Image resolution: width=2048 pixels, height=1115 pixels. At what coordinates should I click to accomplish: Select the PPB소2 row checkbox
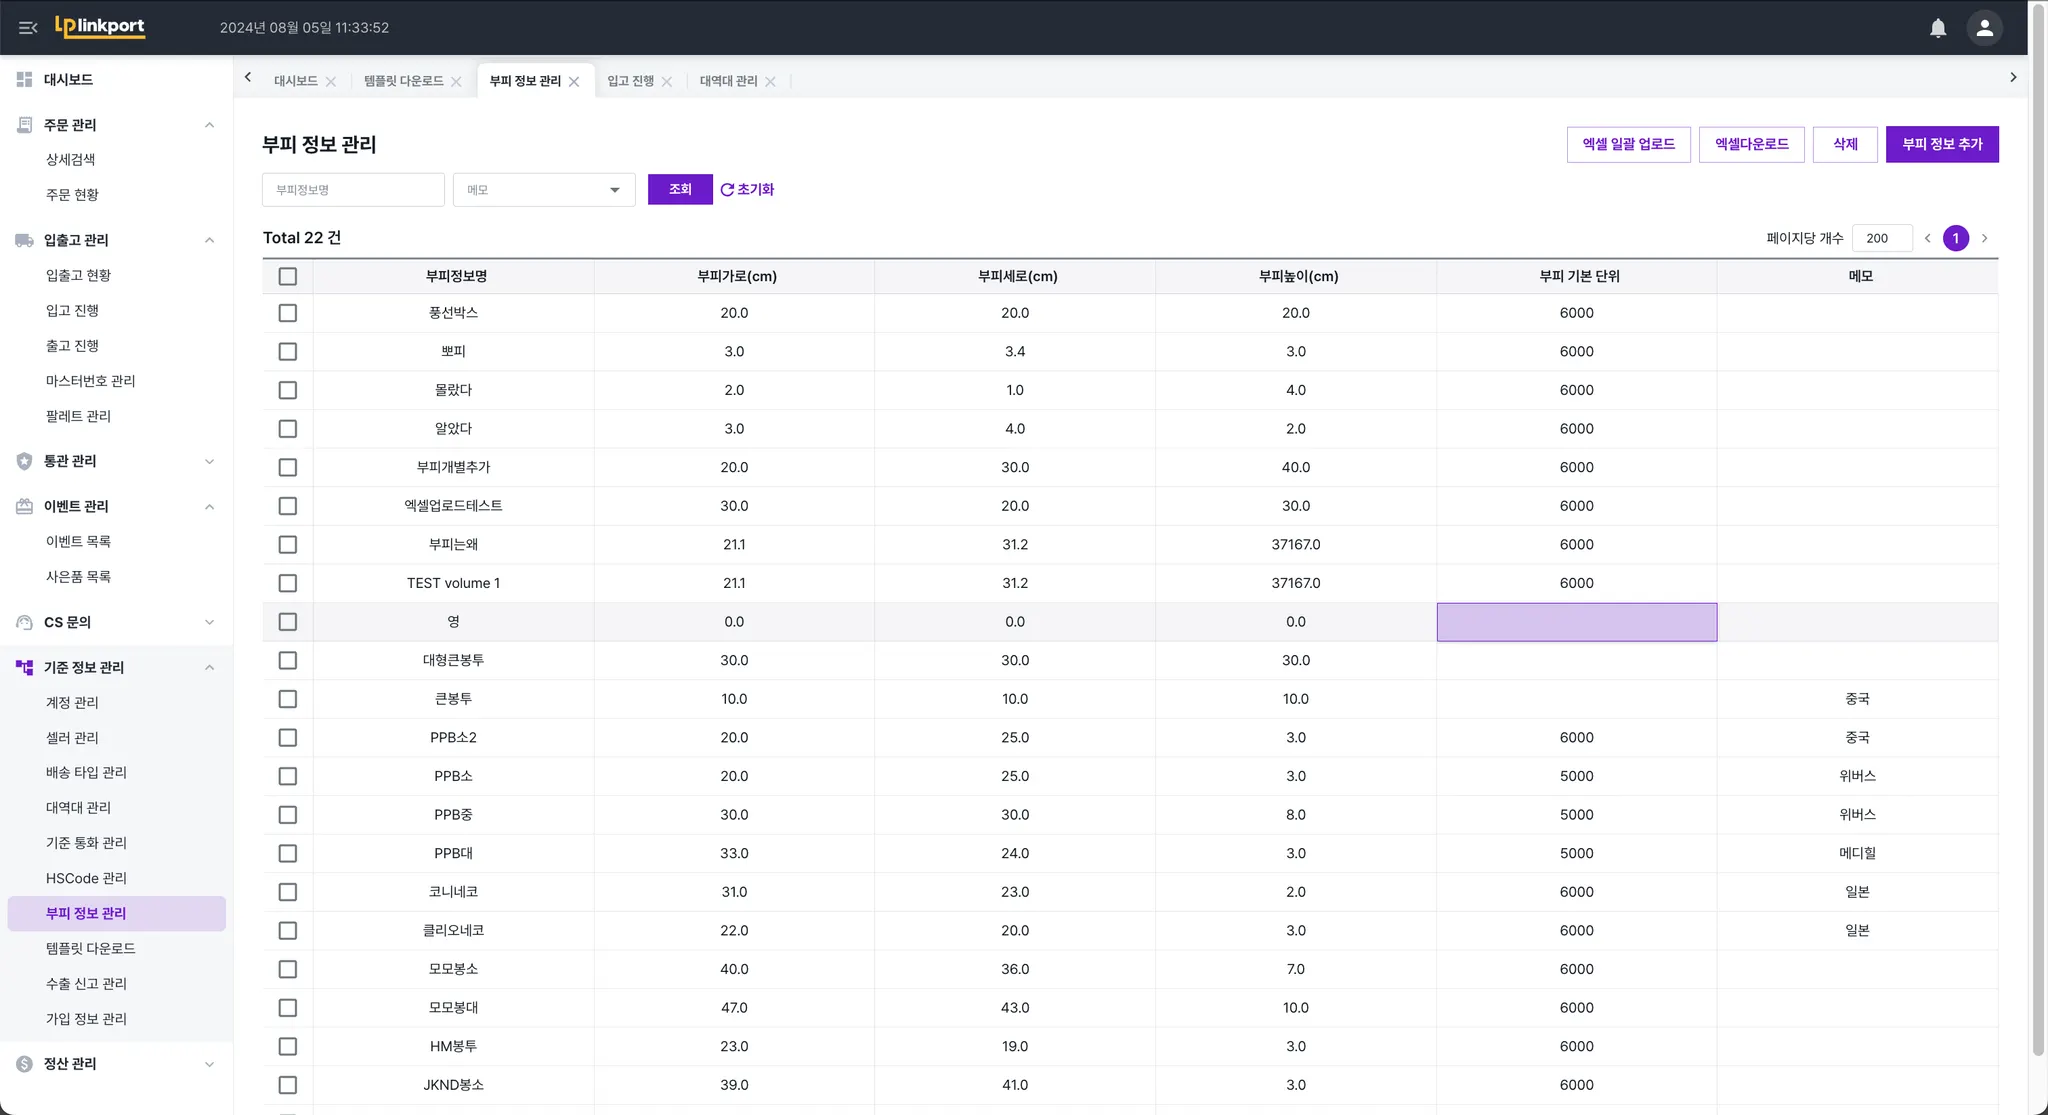[288, 738]
